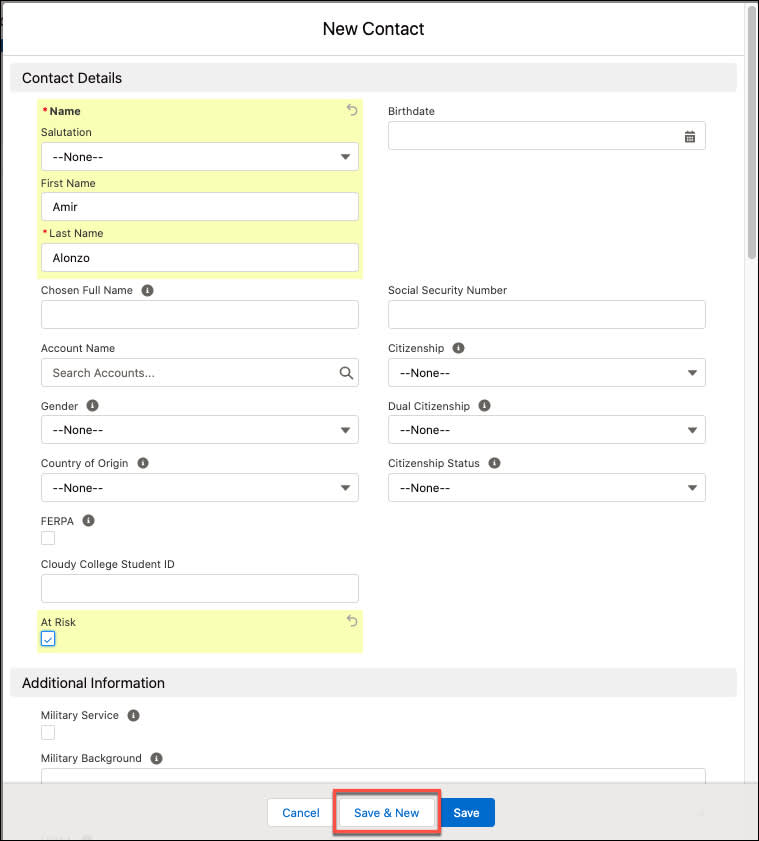Click the Country of Origin info icon
This screenshot has height=841, width=759.
141,463
